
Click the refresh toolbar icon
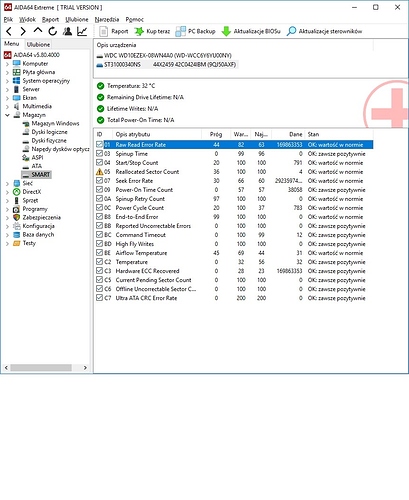[52, 31]
